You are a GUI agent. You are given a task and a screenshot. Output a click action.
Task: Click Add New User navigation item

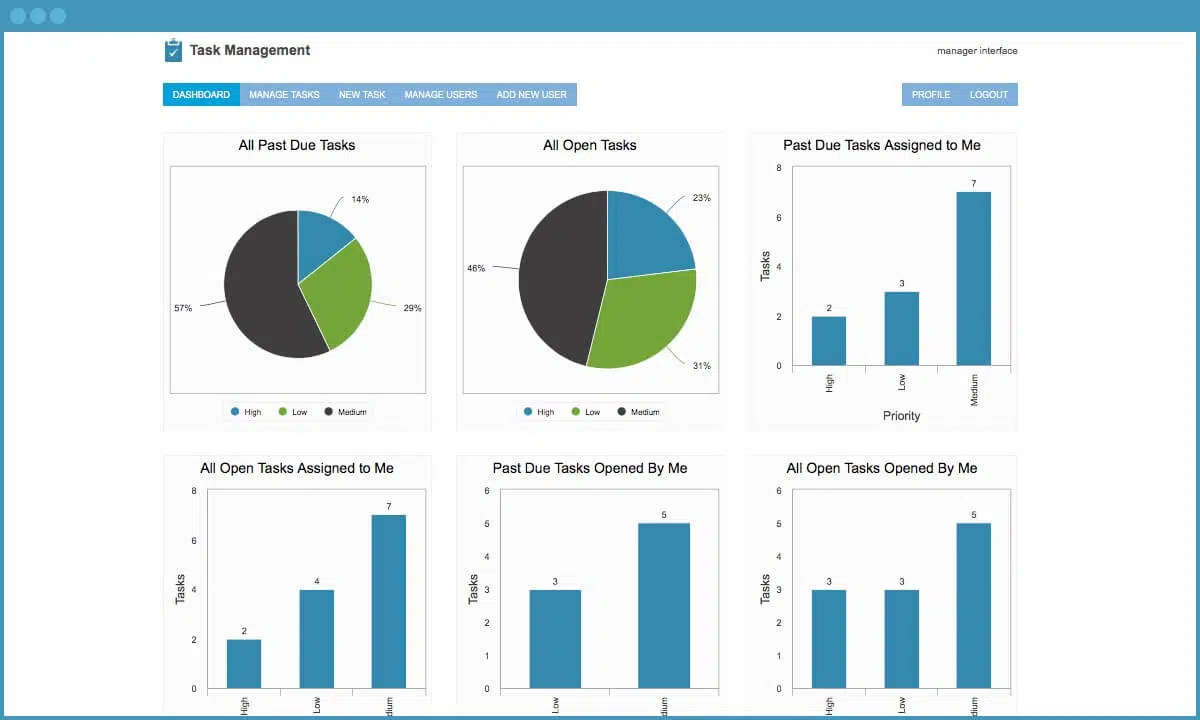[x=531, y=95]
